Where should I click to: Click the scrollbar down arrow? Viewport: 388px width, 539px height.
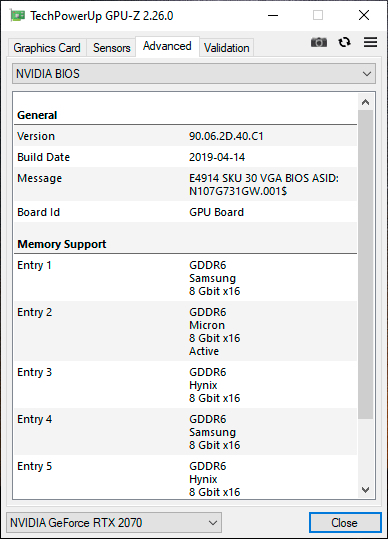tap(366, 490)
